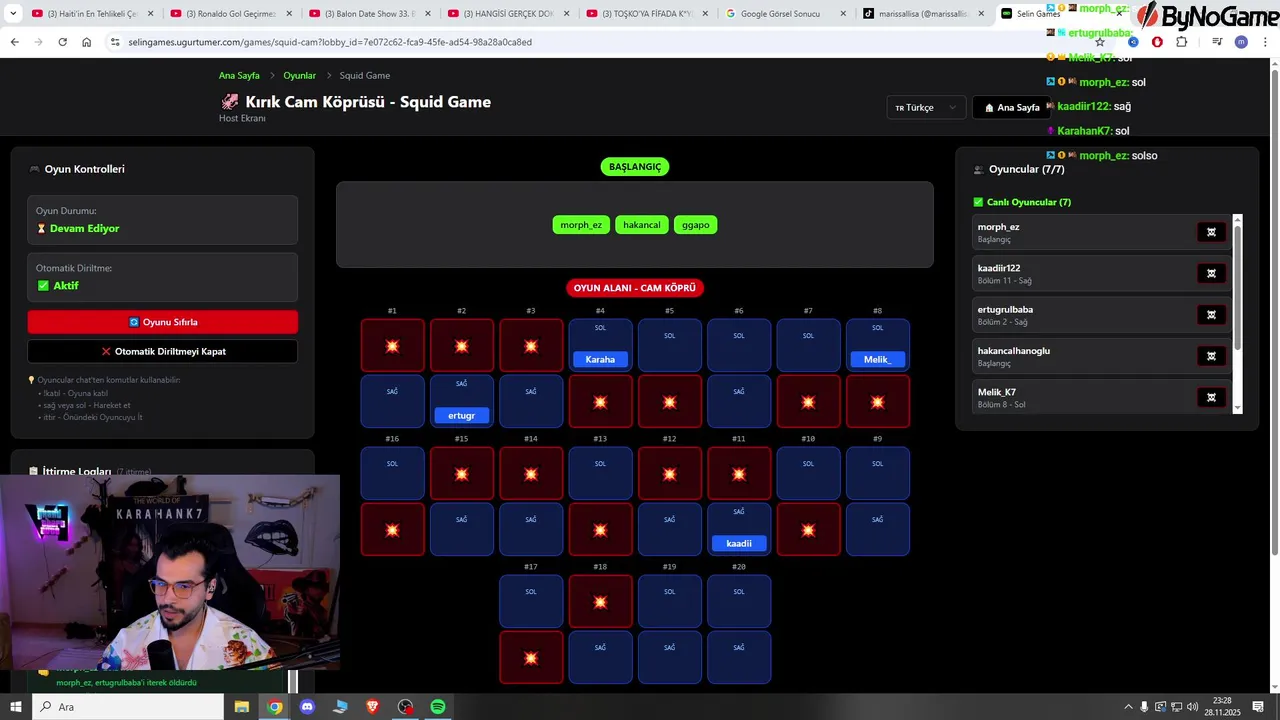Image resolution: width=1280 pixels, height=720 pixels.
Task: Open Windows notification center icon
Action: pyautogui.click(x=1258, y=707)
